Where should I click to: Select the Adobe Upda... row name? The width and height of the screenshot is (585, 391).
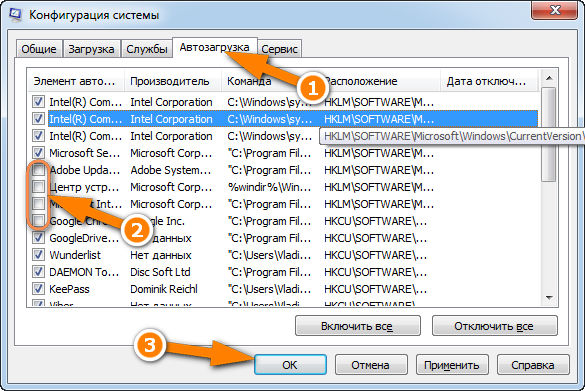point(85,170)
